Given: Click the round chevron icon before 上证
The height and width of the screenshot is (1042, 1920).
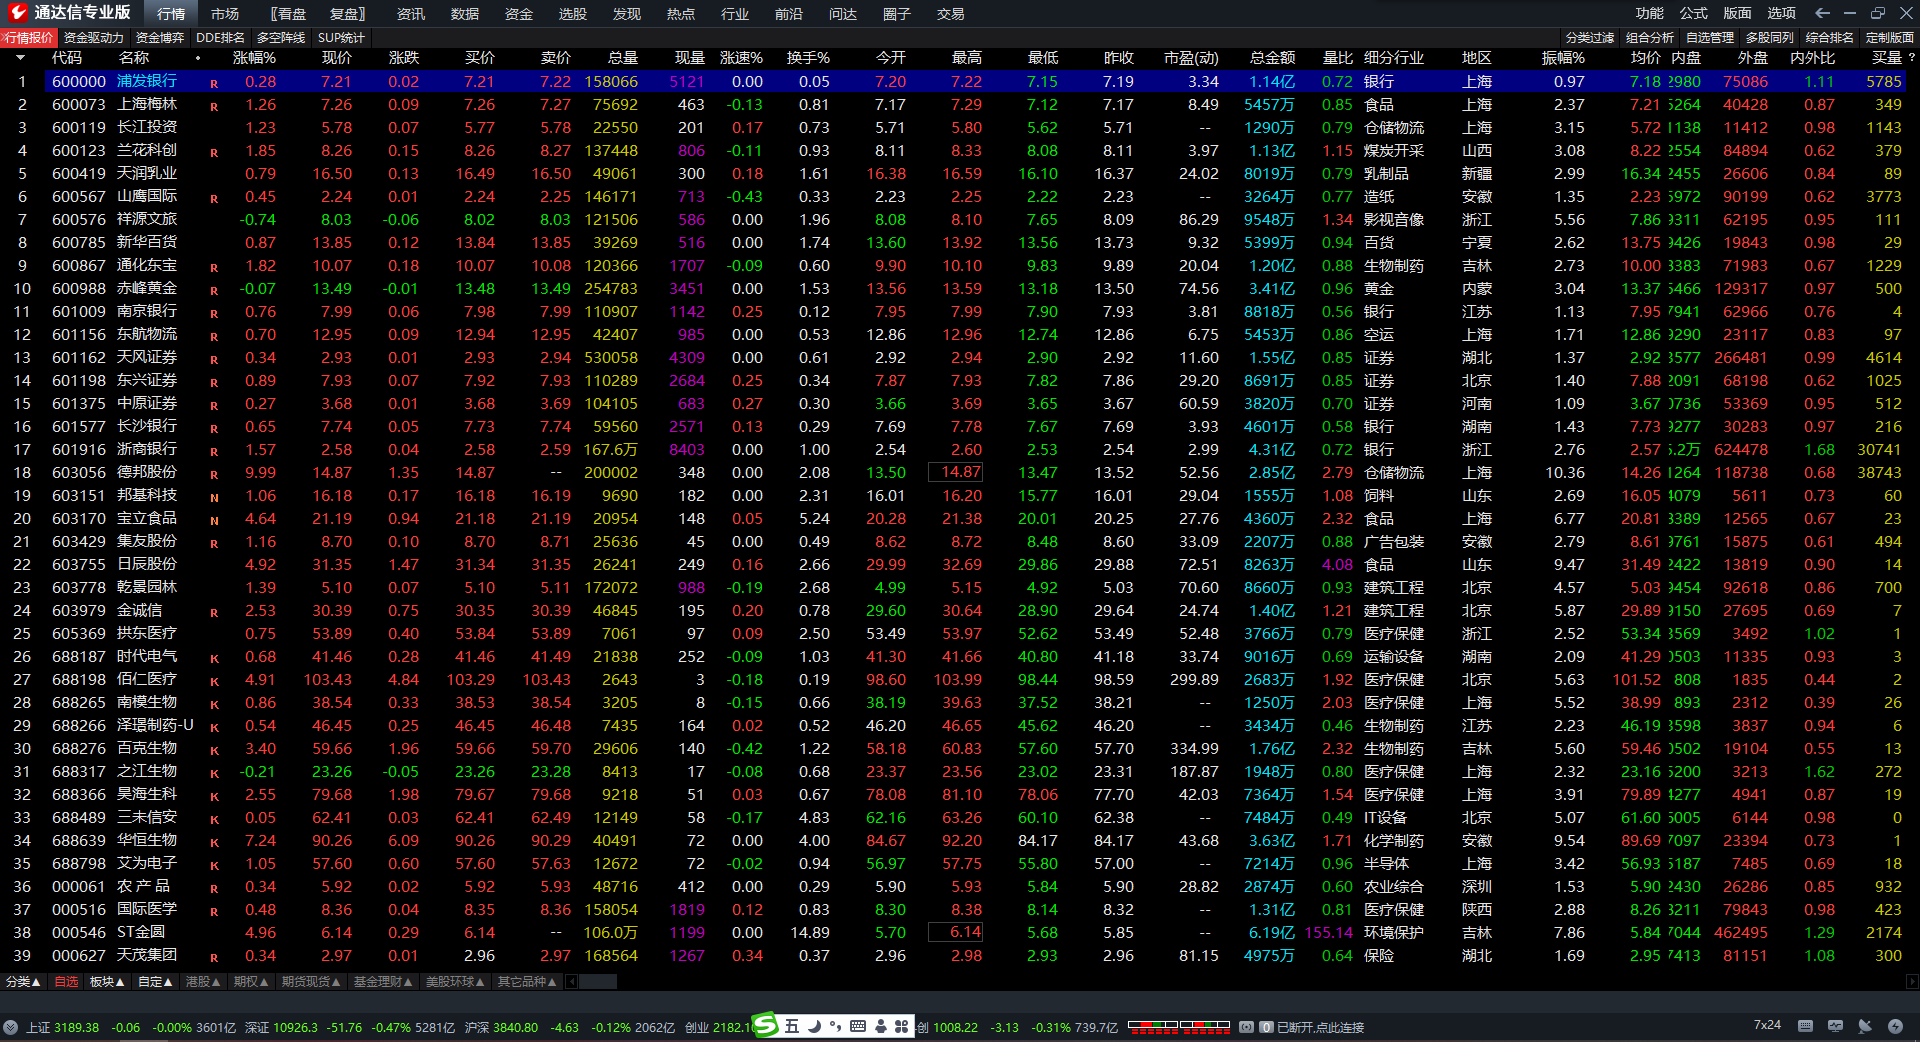Looking at the screenshot, I should 10,1027.
